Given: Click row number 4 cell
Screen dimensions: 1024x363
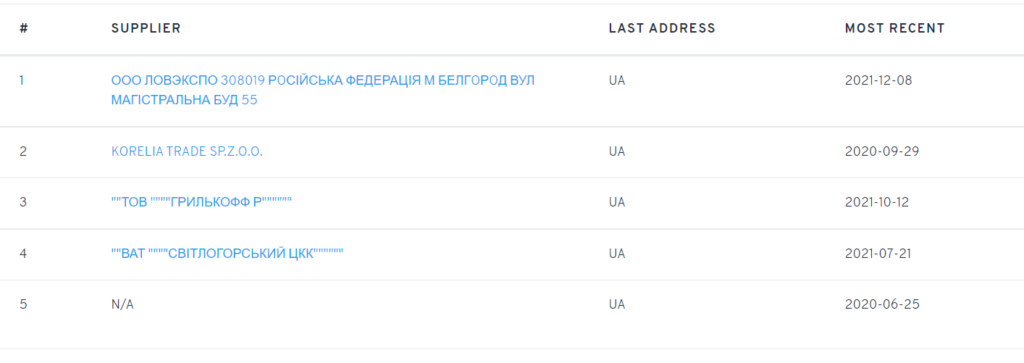Looking at the screenshot, I should click(23, 253).
